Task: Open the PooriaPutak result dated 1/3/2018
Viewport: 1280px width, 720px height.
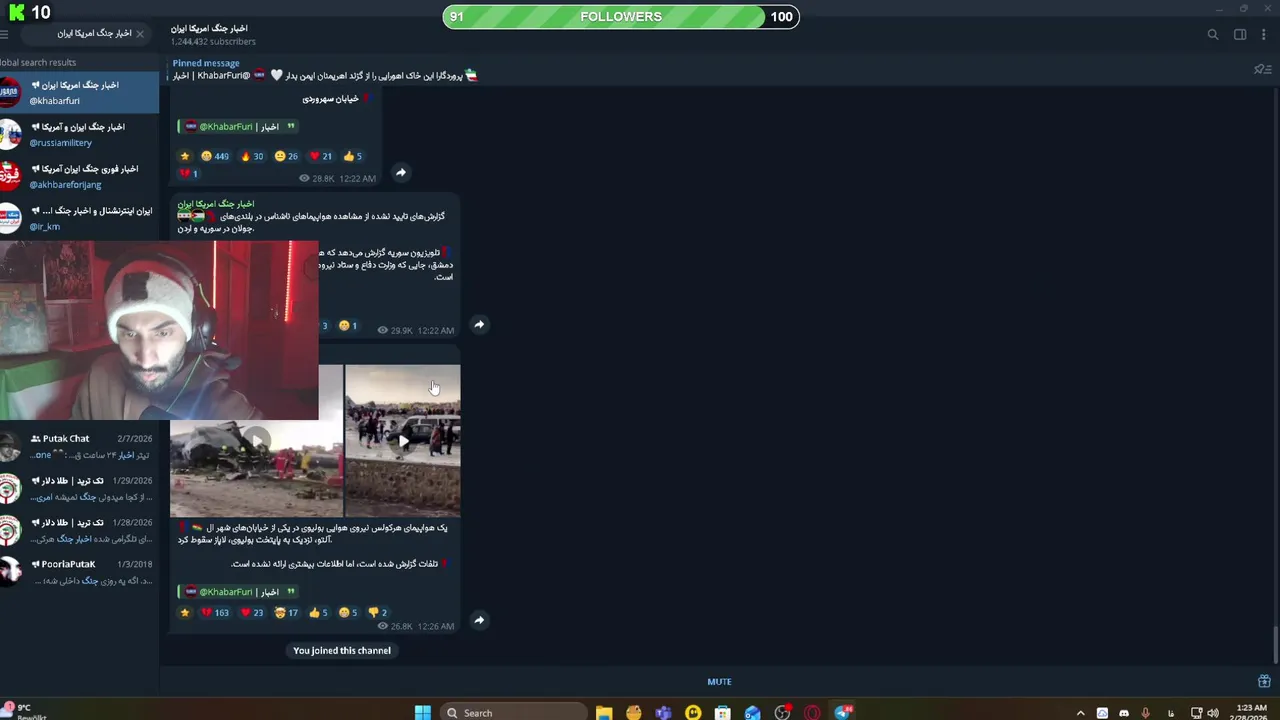Action: click(x=79, y=572)
